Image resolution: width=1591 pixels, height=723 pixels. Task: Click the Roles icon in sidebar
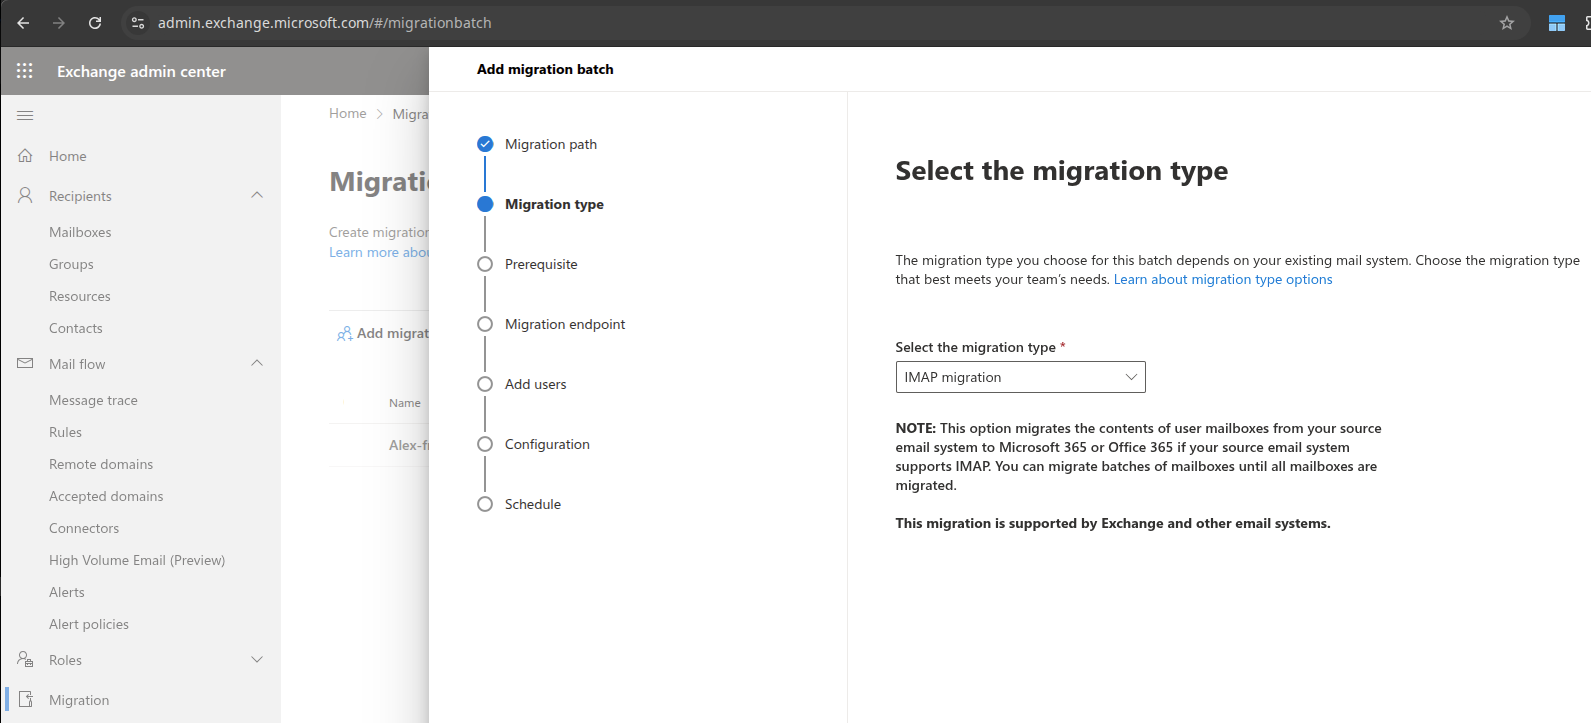tap(25, 660)
